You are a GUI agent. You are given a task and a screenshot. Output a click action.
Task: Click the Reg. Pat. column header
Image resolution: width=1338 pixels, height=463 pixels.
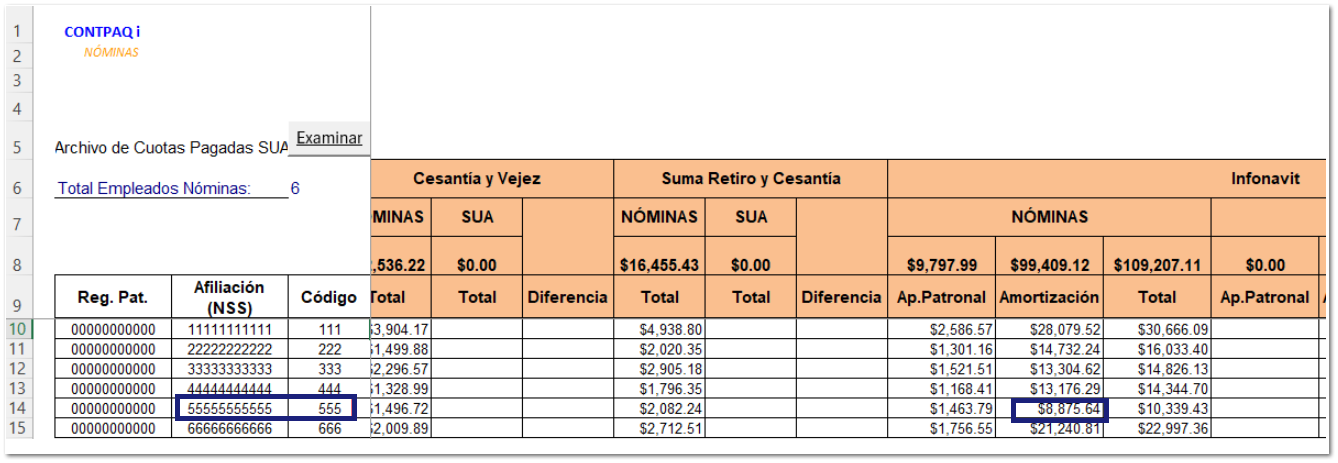tap(112, 297)
